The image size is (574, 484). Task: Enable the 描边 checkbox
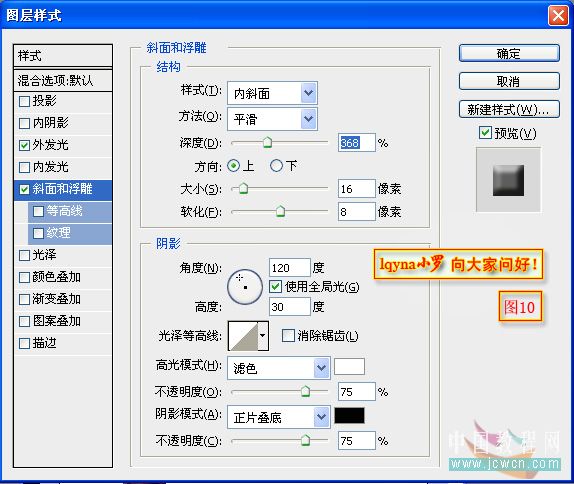[x=24, y=343]
